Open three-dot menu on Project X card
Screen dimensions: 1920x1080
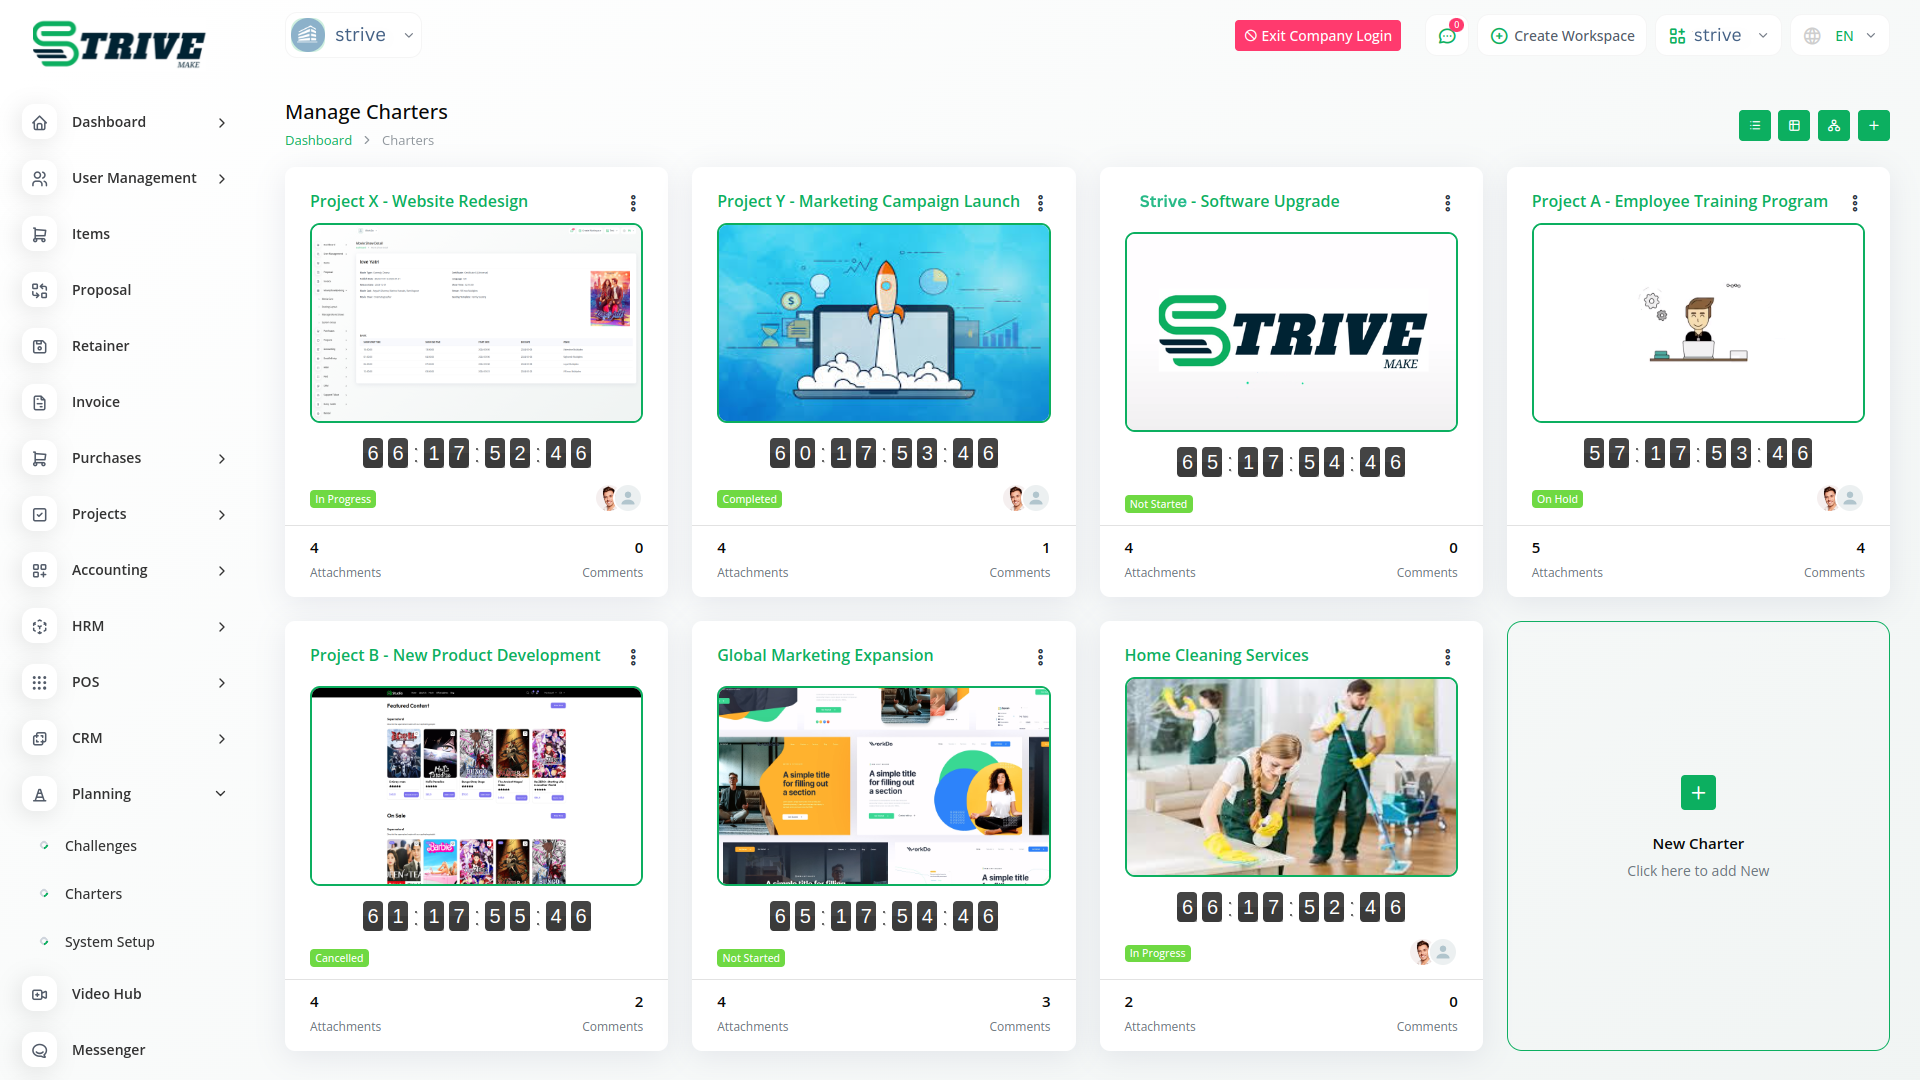(633, 203)
